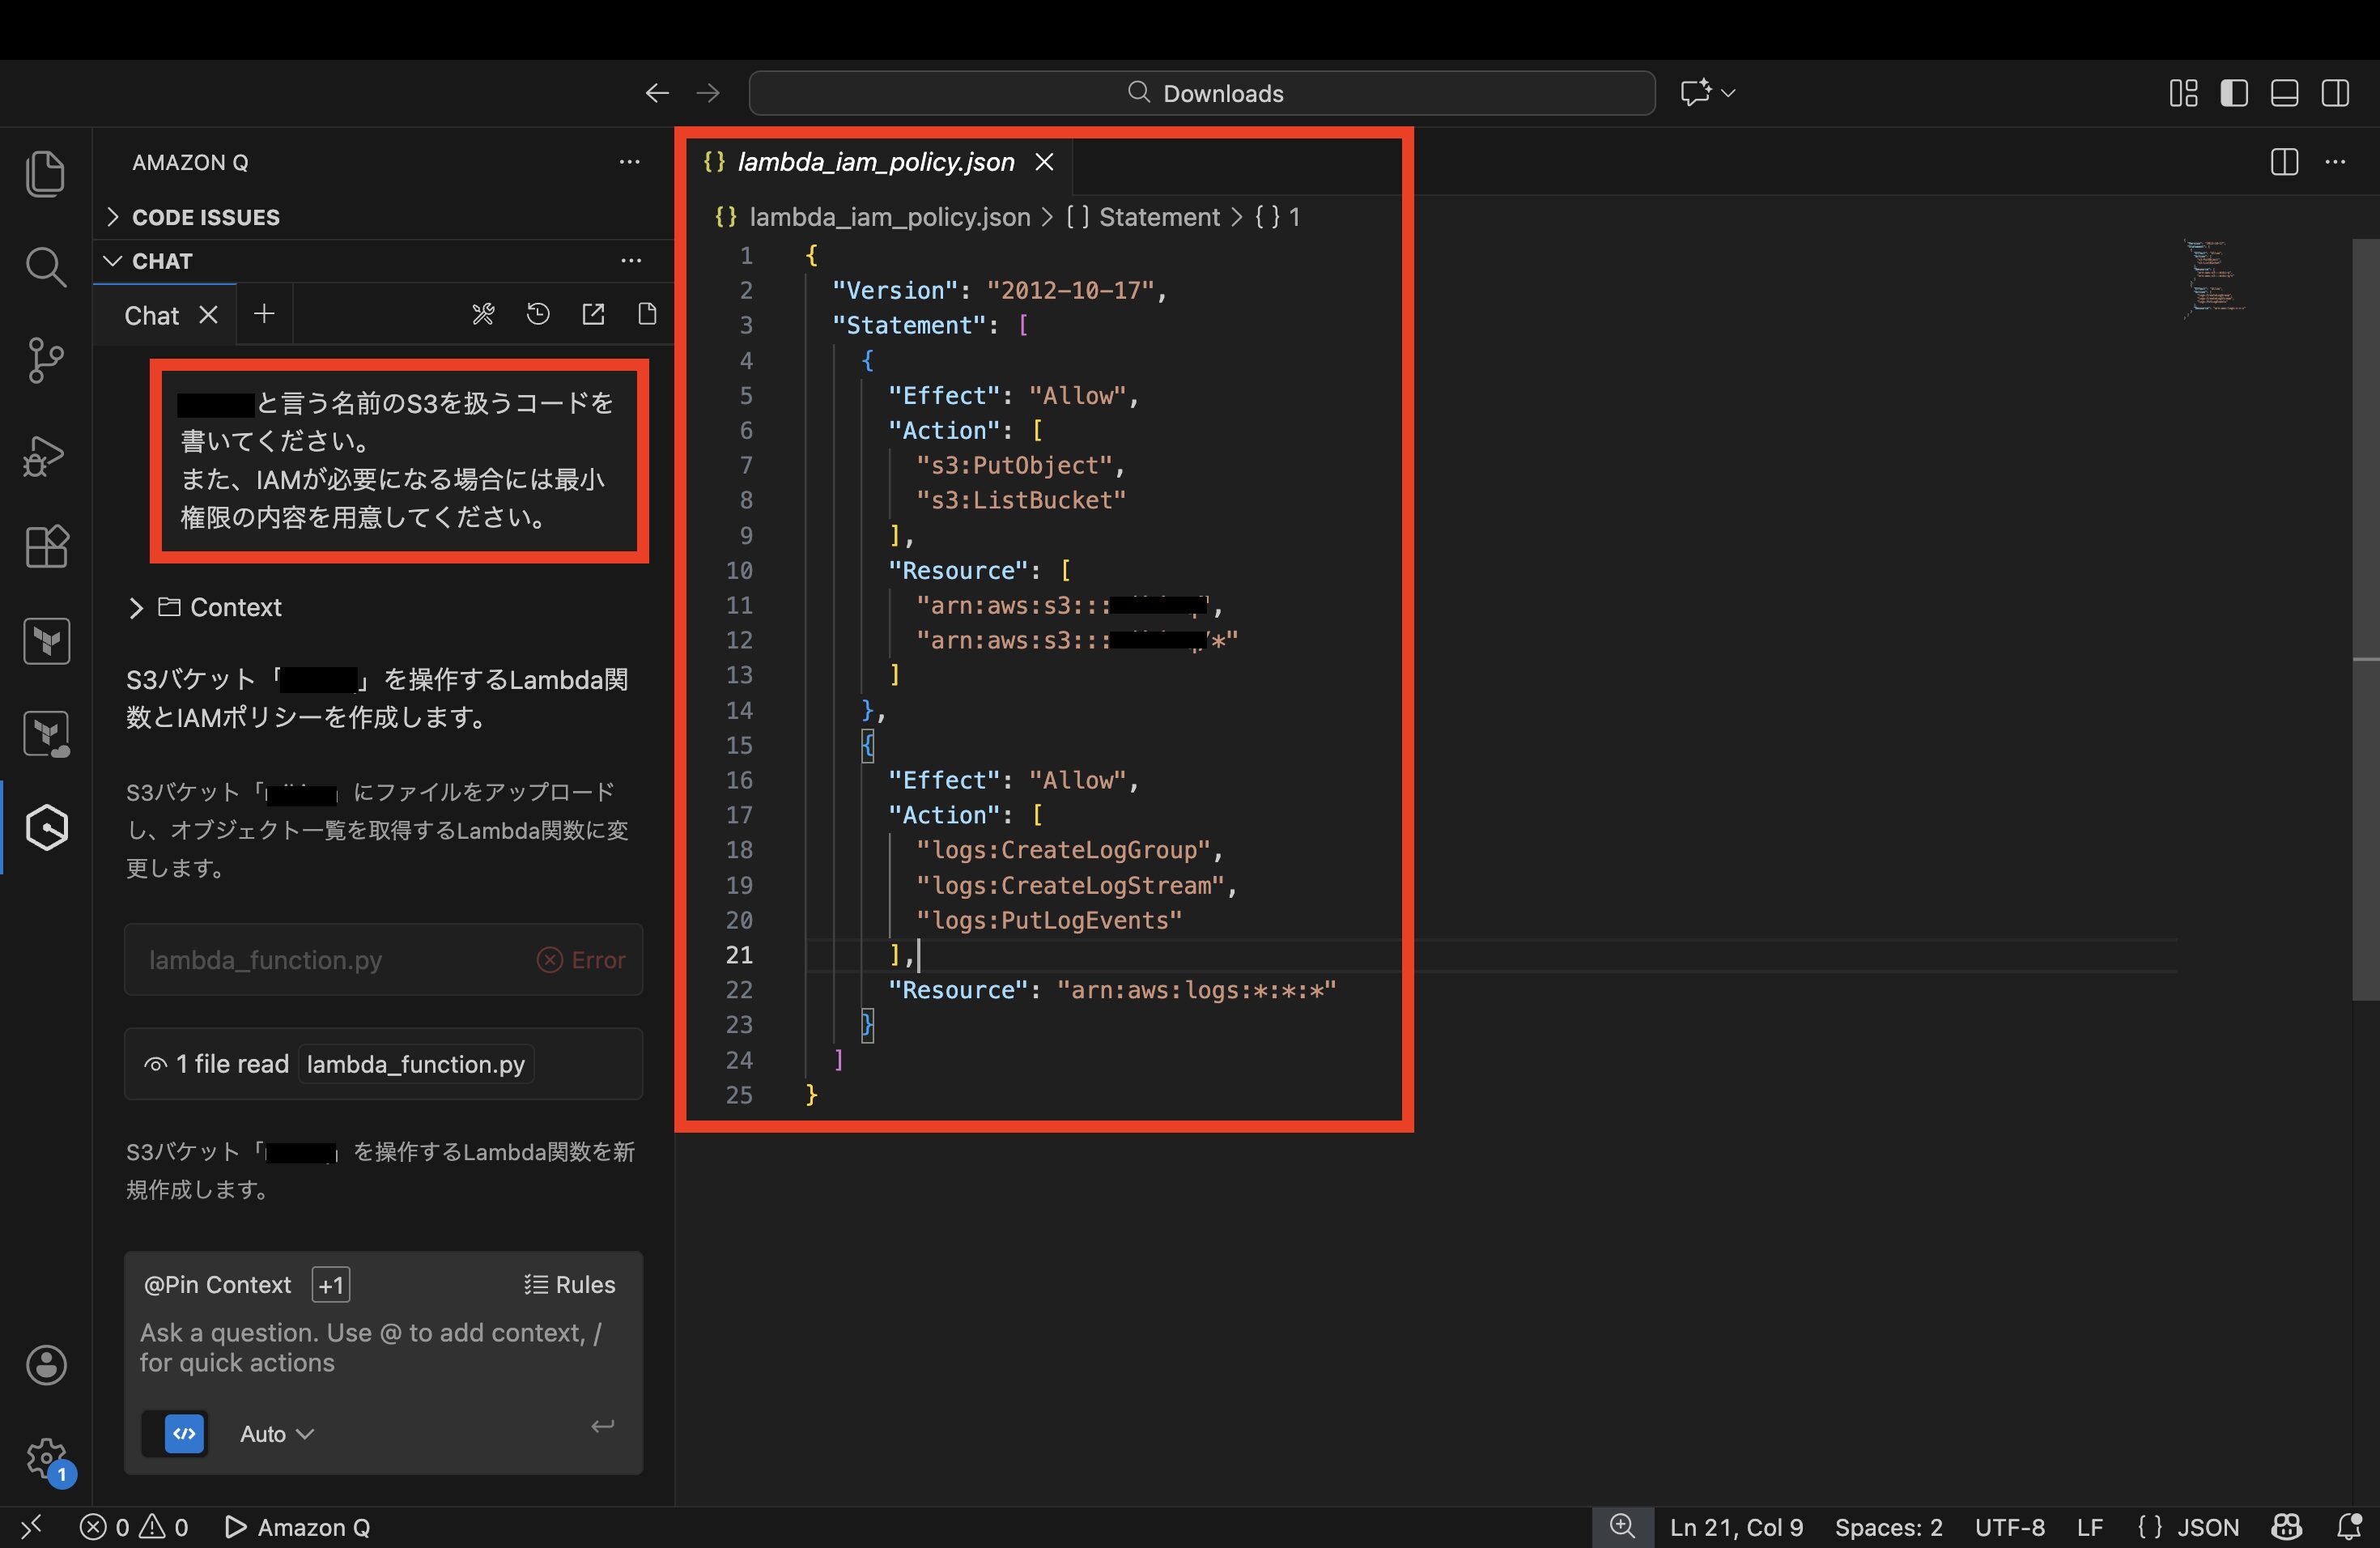
Task: Open Source Control view in activity bar
Action: pyautogui.click(x=45, y=360)
